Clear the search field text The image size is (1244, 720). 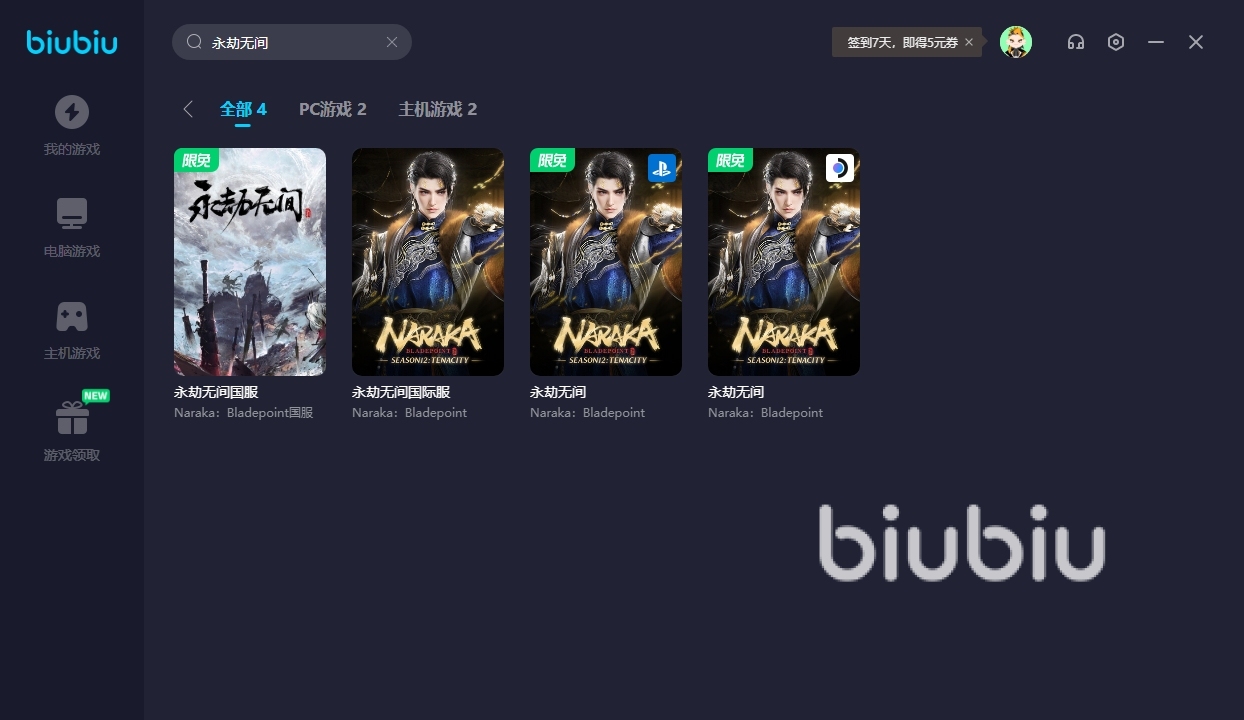[x=392, y=42]
